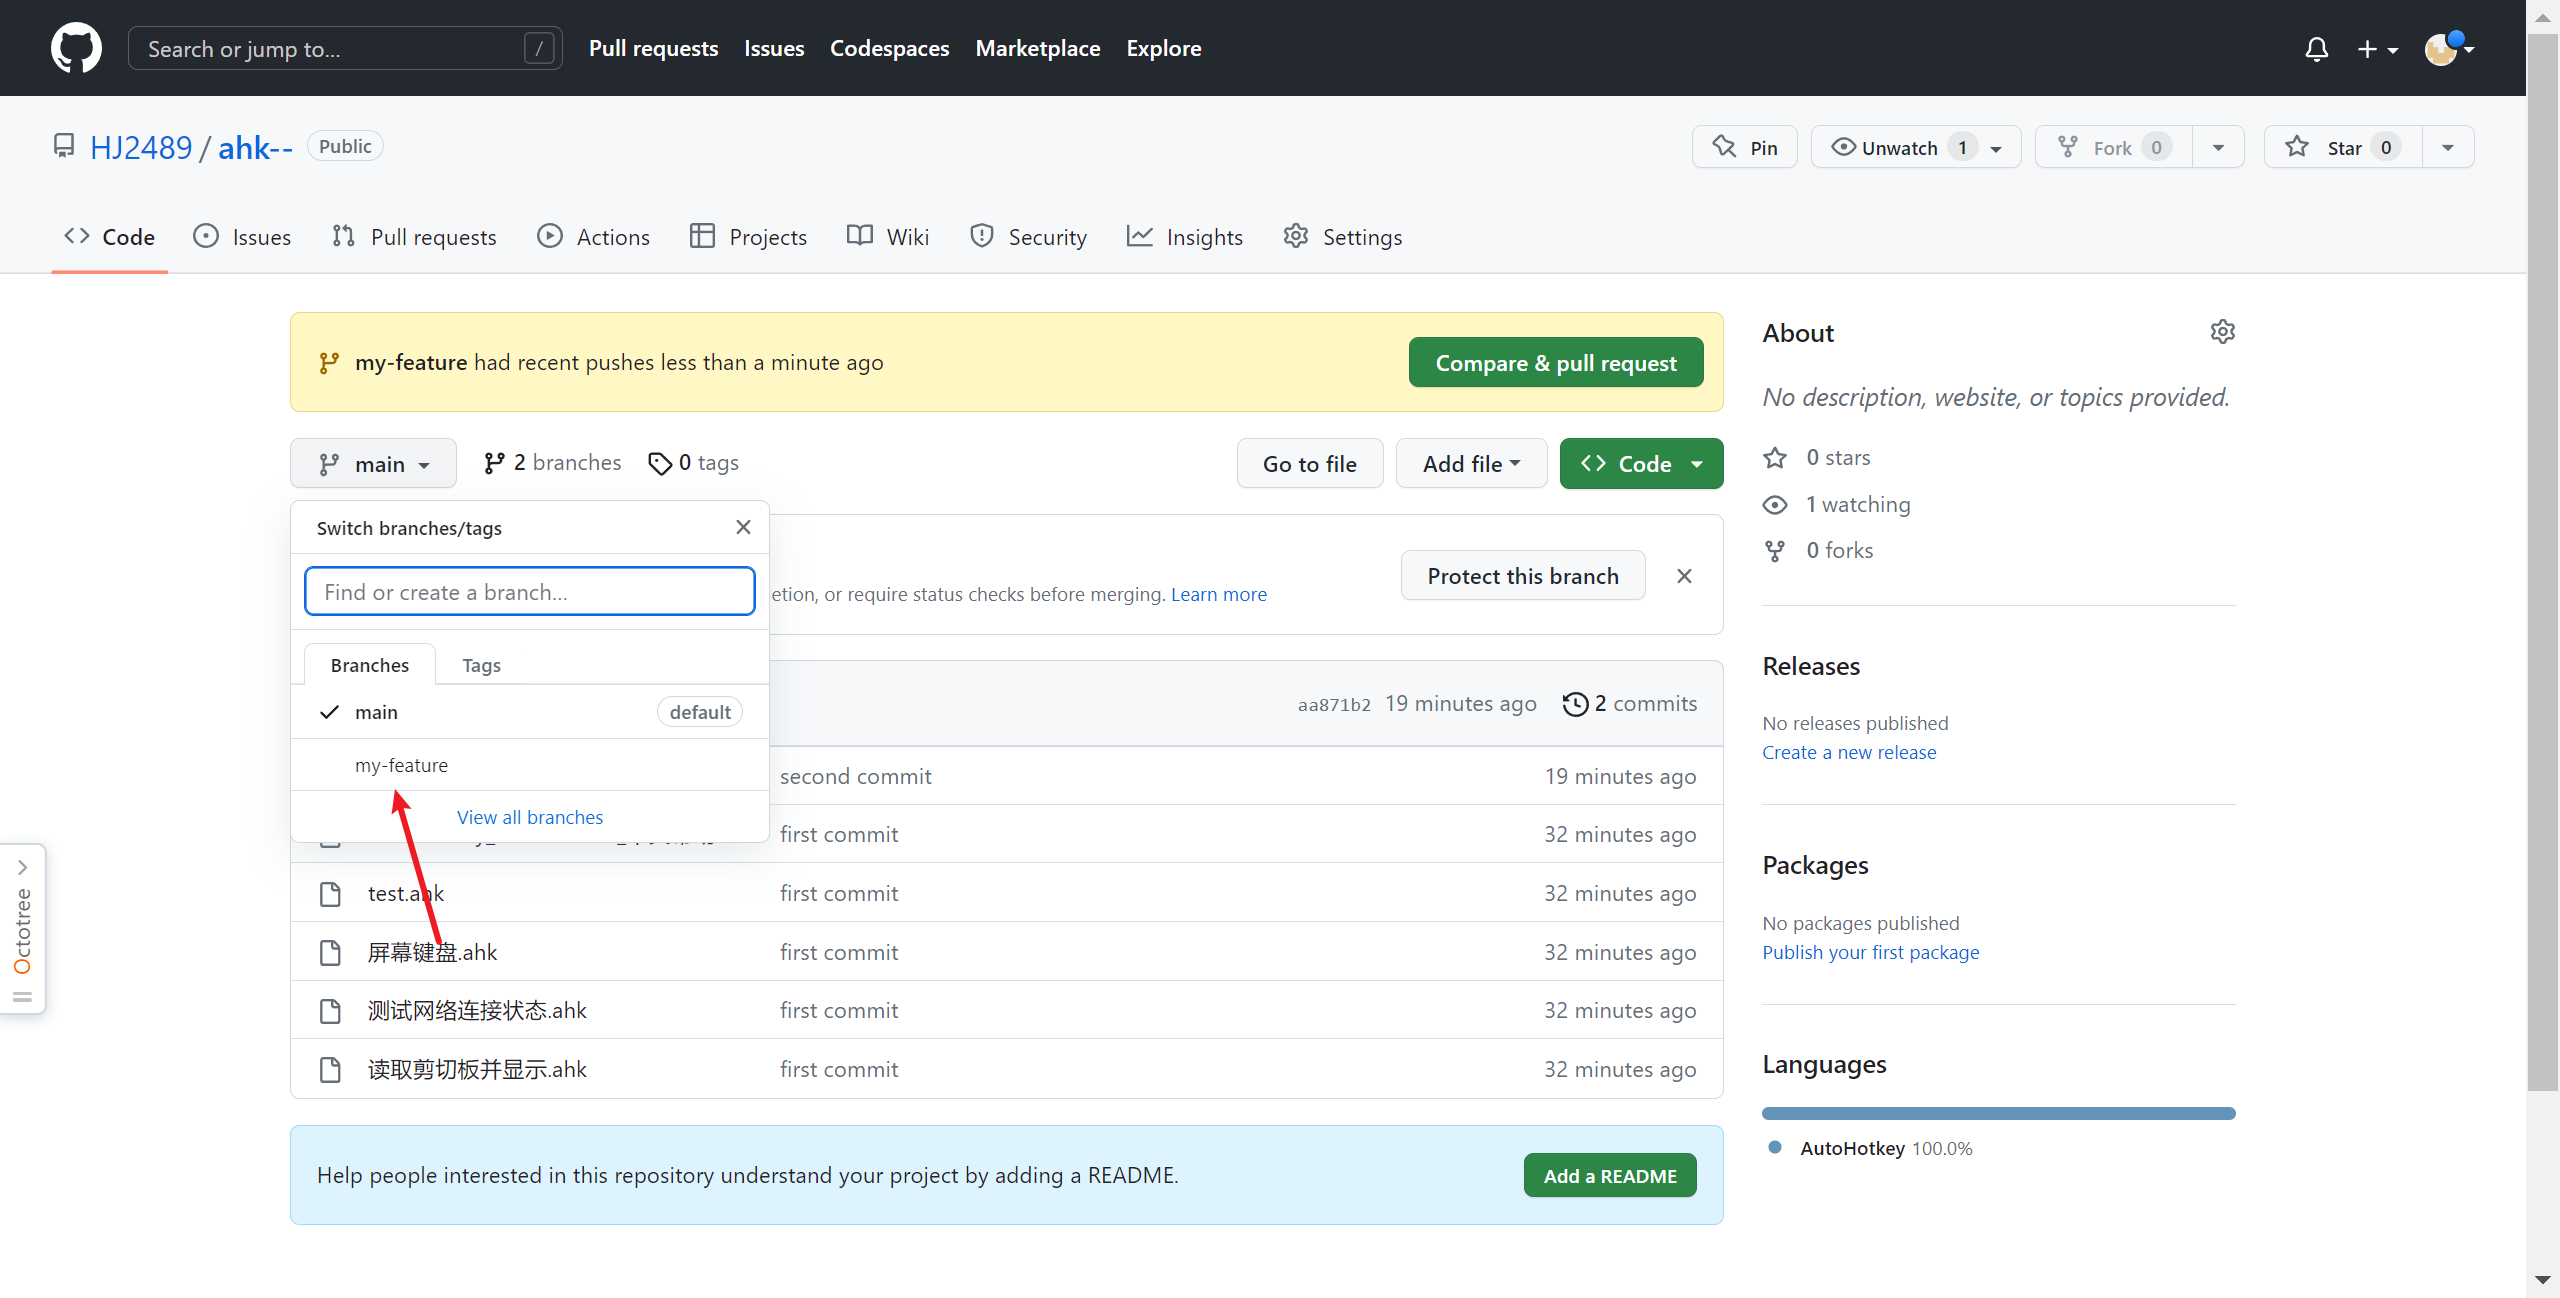Expand the Fork options arrow
Viewport: 2560px width, 1298px height.
click(2218, 148)
